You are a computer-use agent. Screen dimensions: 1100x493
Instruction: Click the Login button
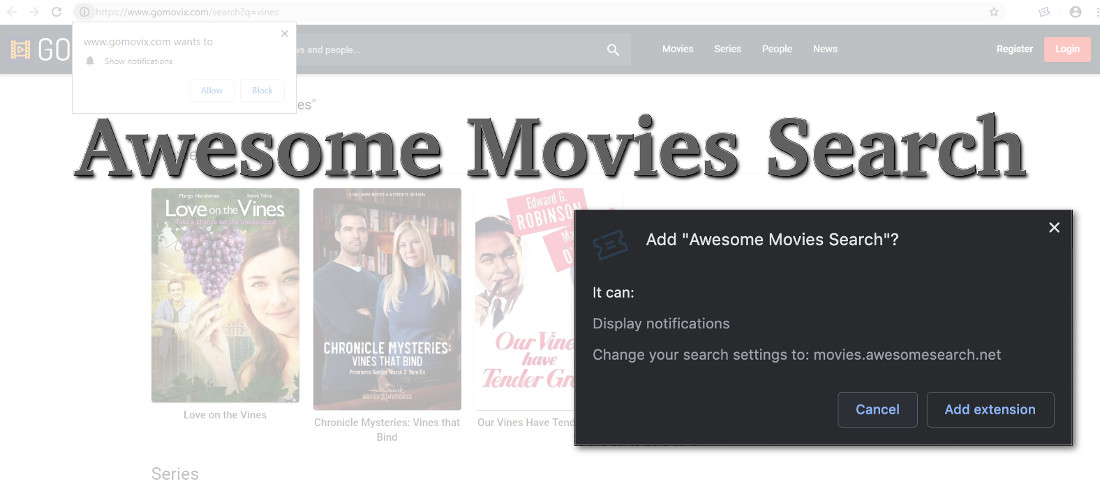point(1067,49)
